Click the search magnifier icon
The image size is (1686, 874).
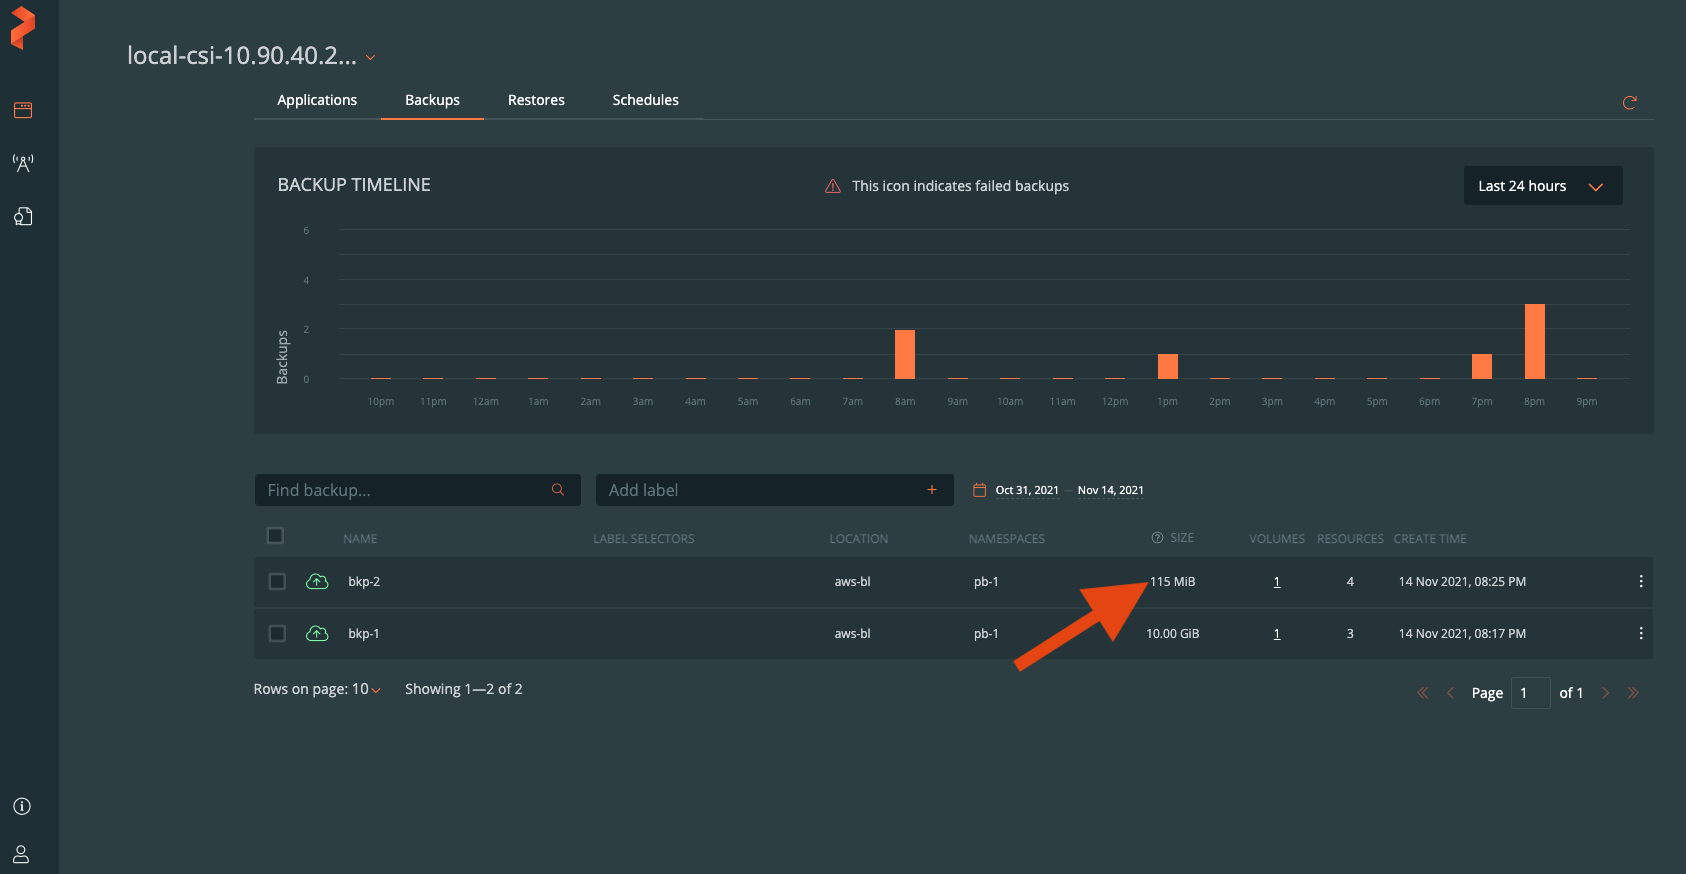click(558, 490)
